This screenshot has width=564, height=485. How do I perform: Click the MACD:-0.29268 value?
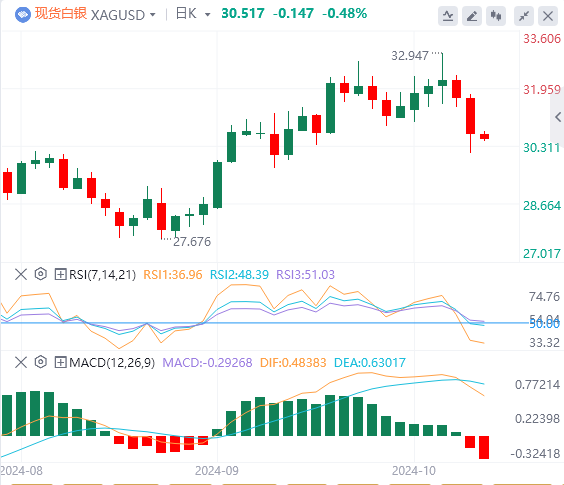207,362
